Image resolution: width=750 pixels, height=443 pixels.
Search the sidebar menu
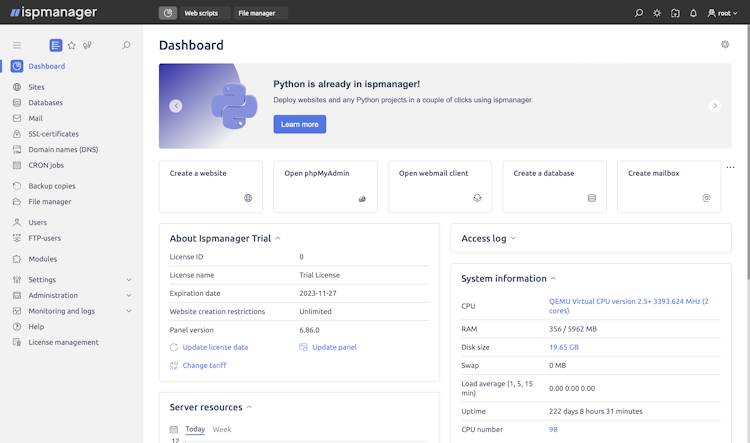click(x=126, y=45)
